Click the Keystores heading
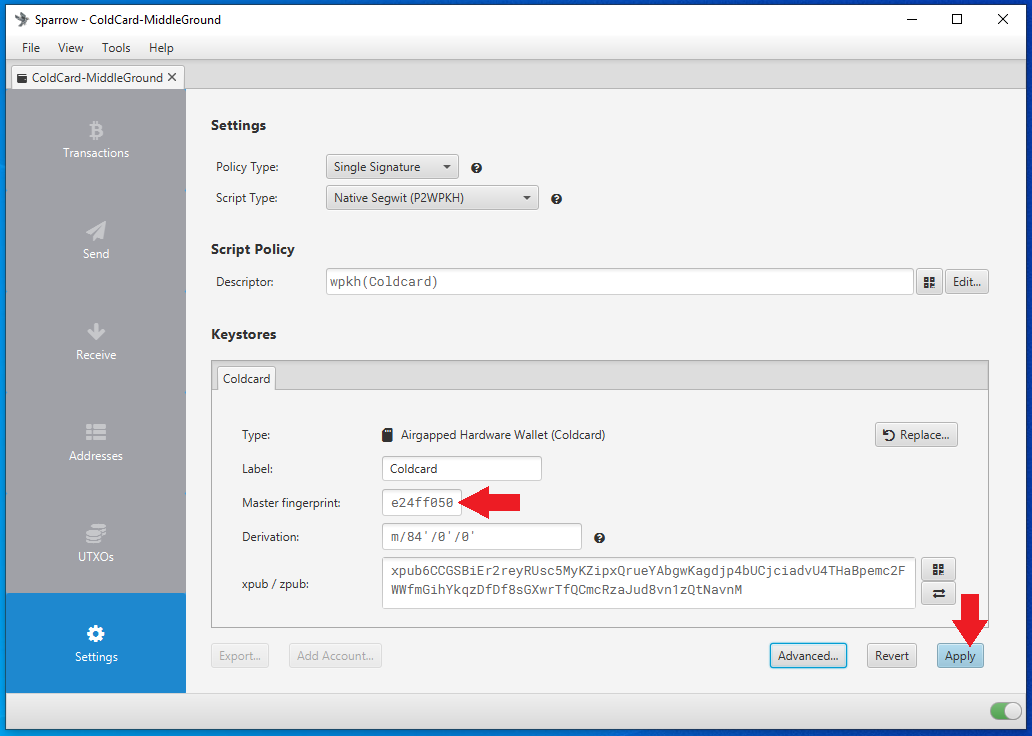This screenshot has height=736, width=1032. point(244,334)
